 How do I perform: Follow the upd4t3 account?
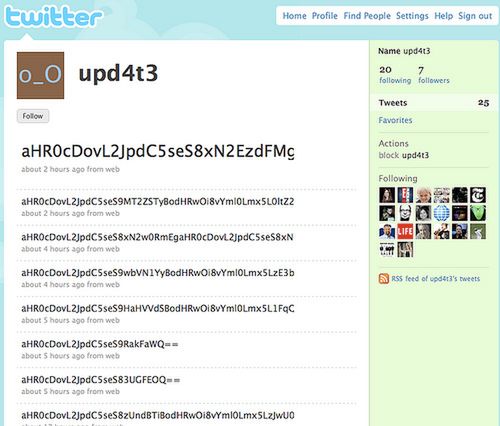tap(33, 116)
